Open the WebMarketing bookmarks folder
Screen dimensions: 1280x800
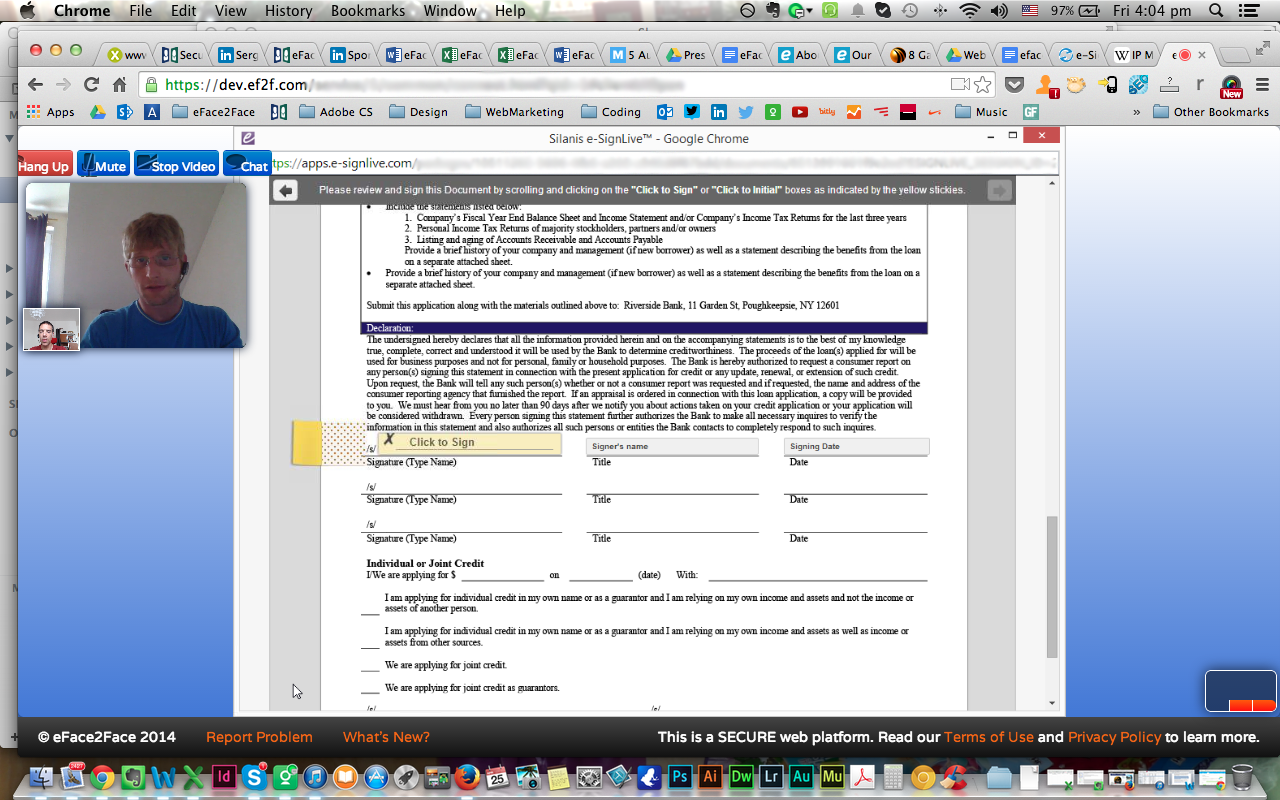click(x=514, y=112)
